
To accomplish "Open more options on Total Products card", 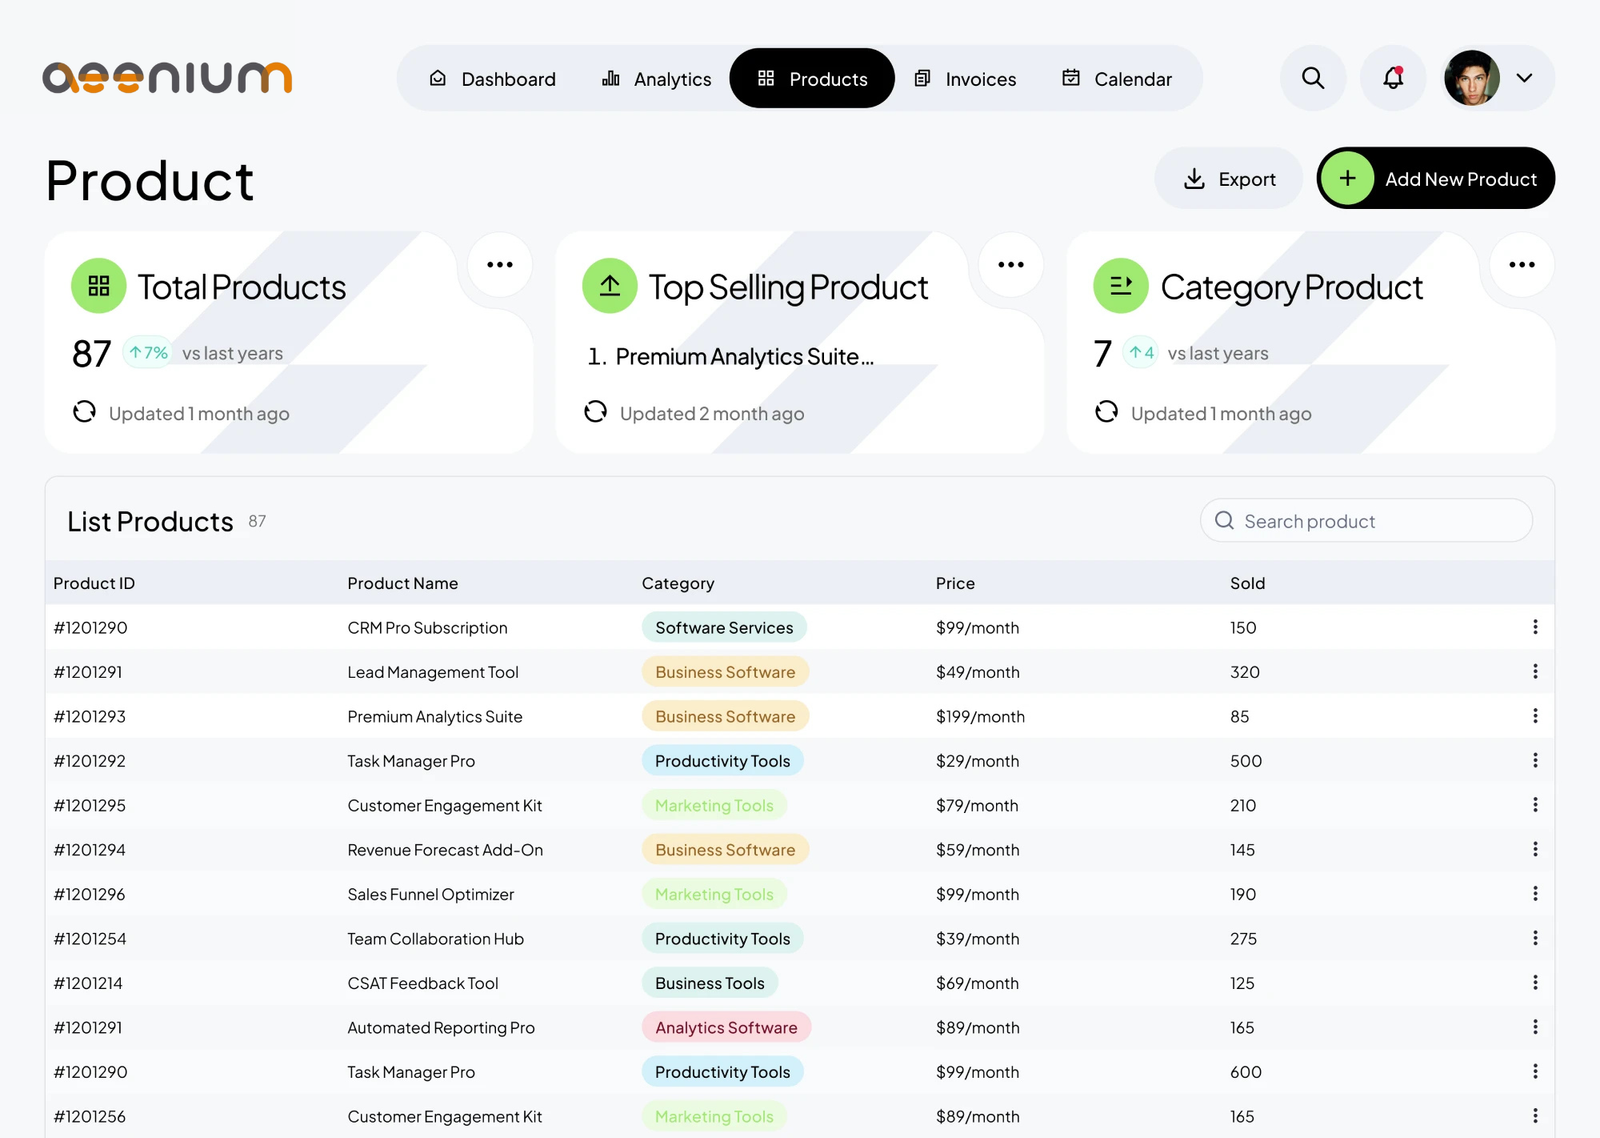I will pos(500,265).
